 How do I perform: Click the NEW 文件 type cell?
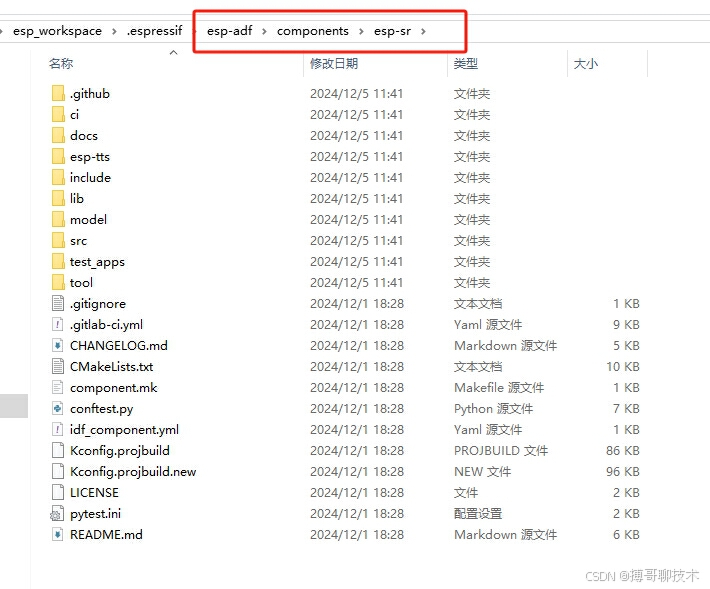483,472
